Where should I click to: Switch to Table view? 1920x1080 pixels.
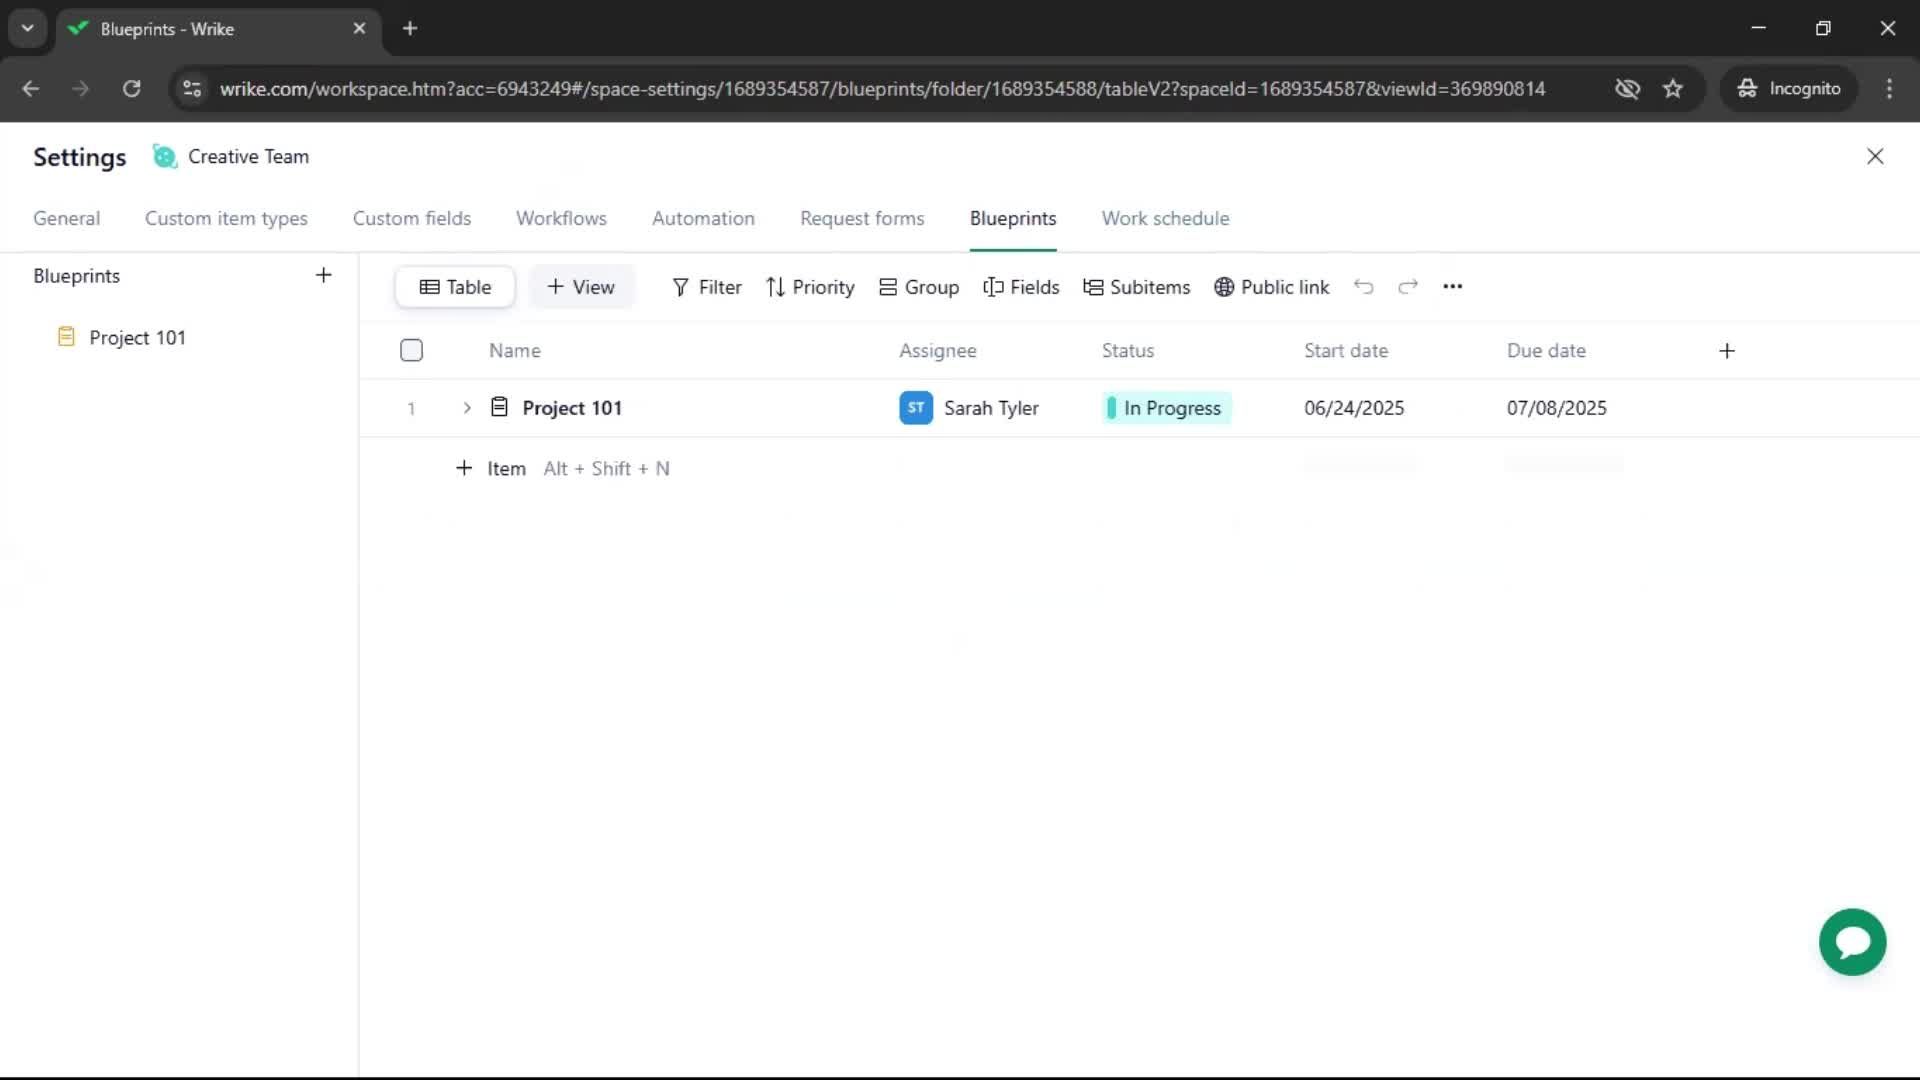coord(455,287)
